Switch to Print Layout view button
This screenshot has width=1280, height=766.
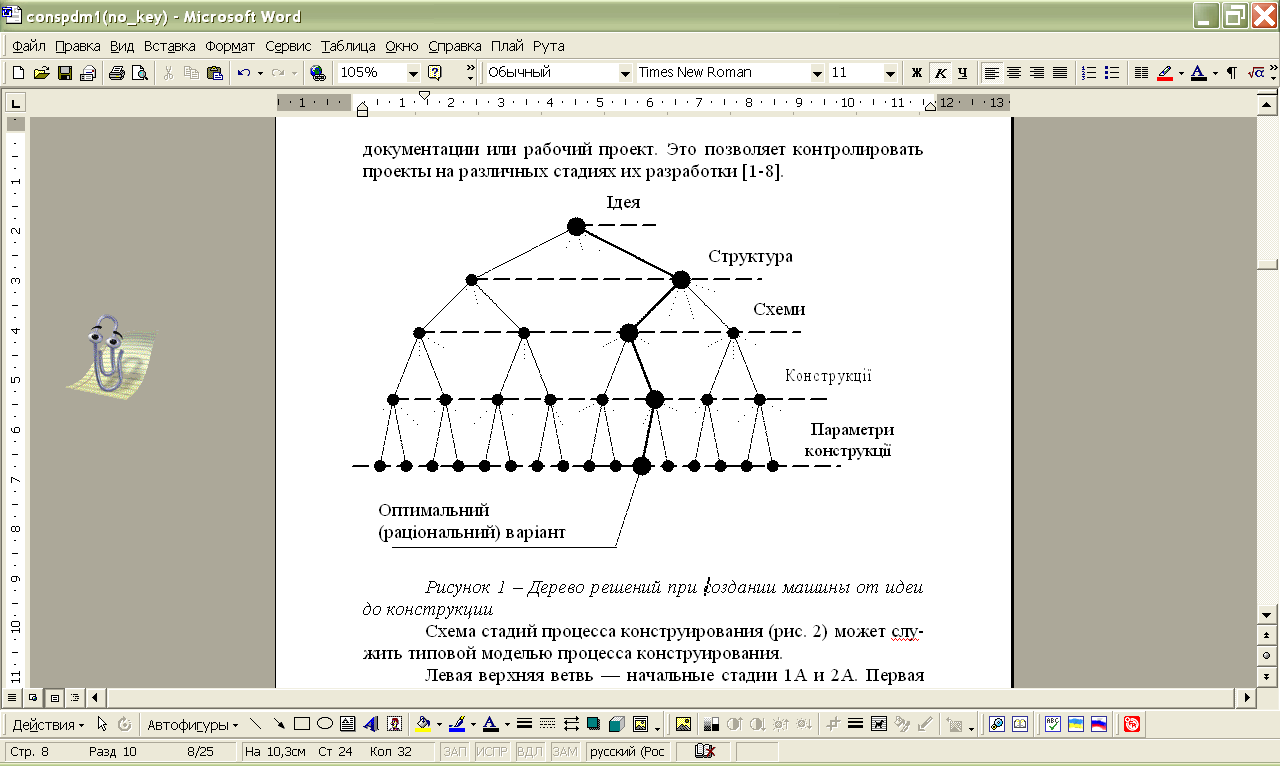pos(53,697)
